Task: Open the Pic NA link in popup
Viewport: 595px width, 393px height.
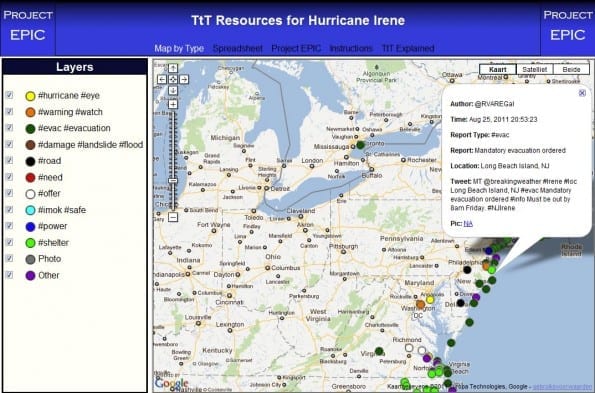Action: [x=468, y=223]
